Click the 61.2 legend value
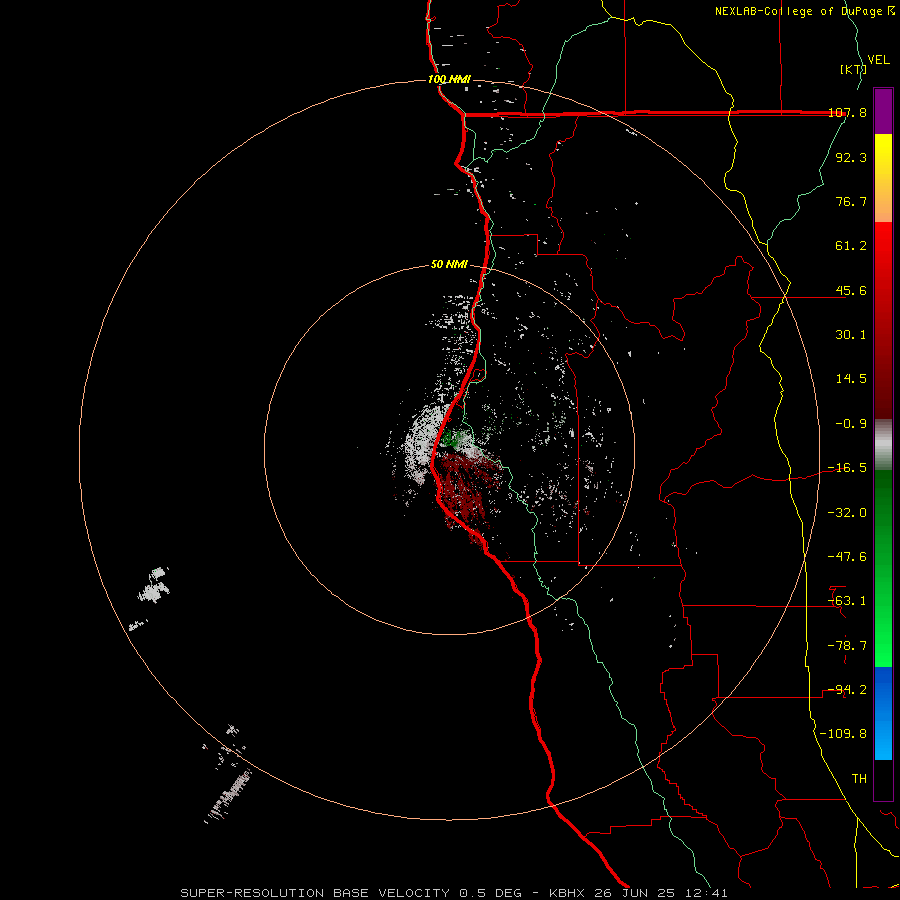900x900 pixels. [851, 246]
